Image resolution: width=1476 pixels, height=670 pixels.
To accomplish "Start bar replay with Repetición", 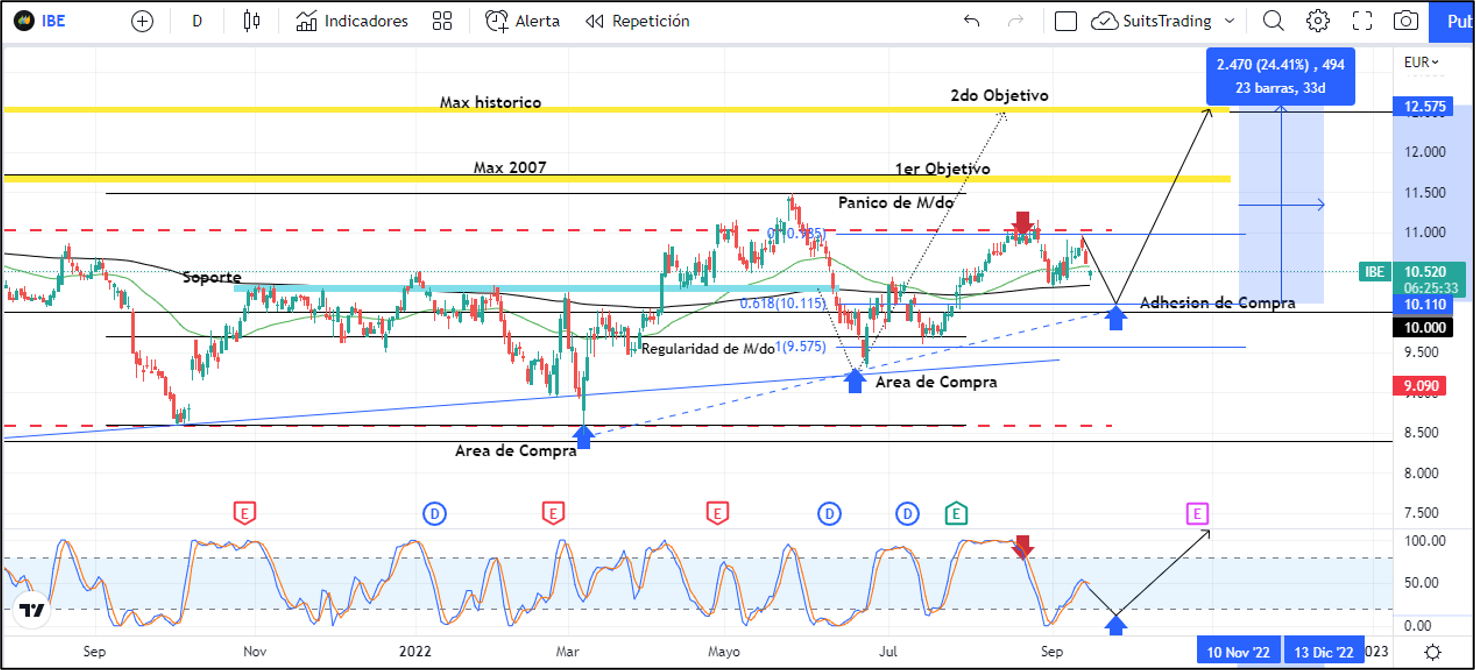I will [637, 21].
